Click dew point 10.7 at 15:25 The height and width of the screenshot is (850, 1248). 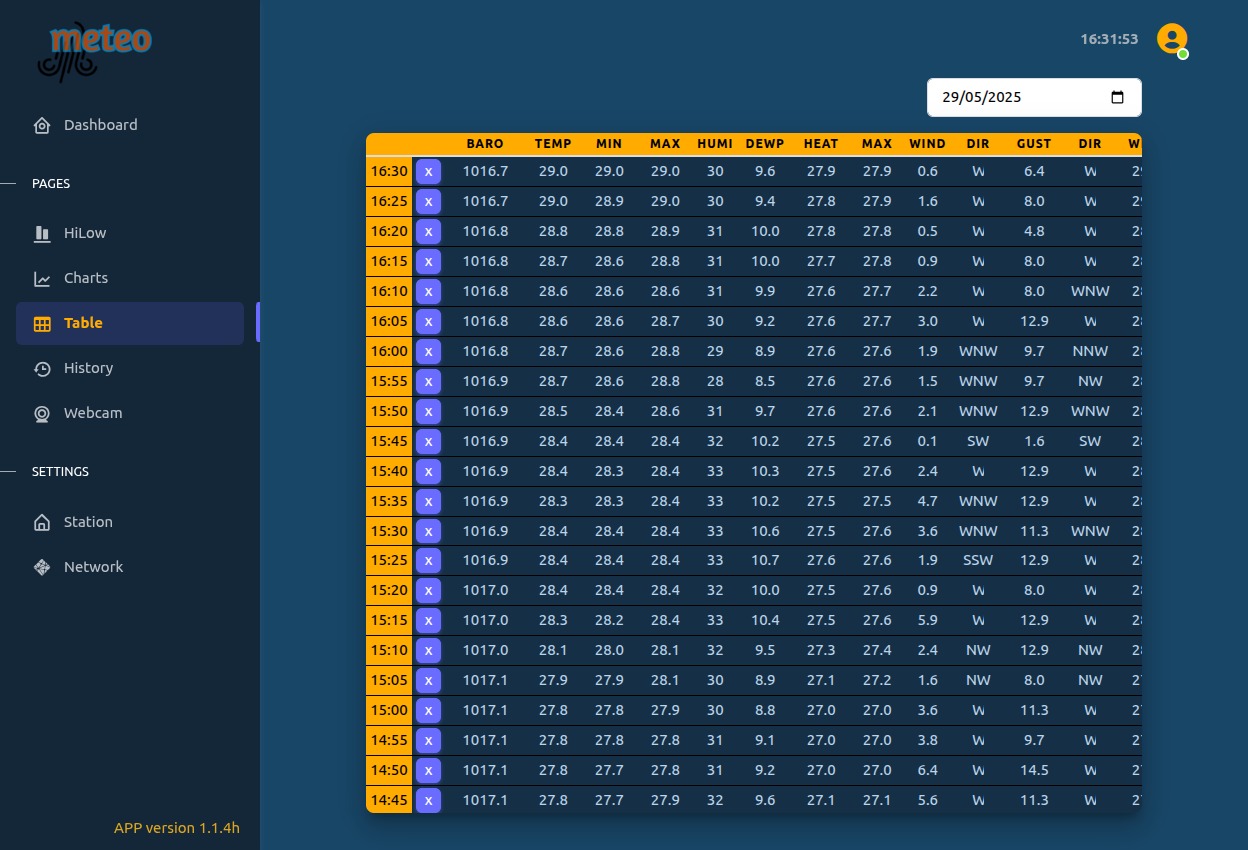pyautogui.click(x=765, y=561)
